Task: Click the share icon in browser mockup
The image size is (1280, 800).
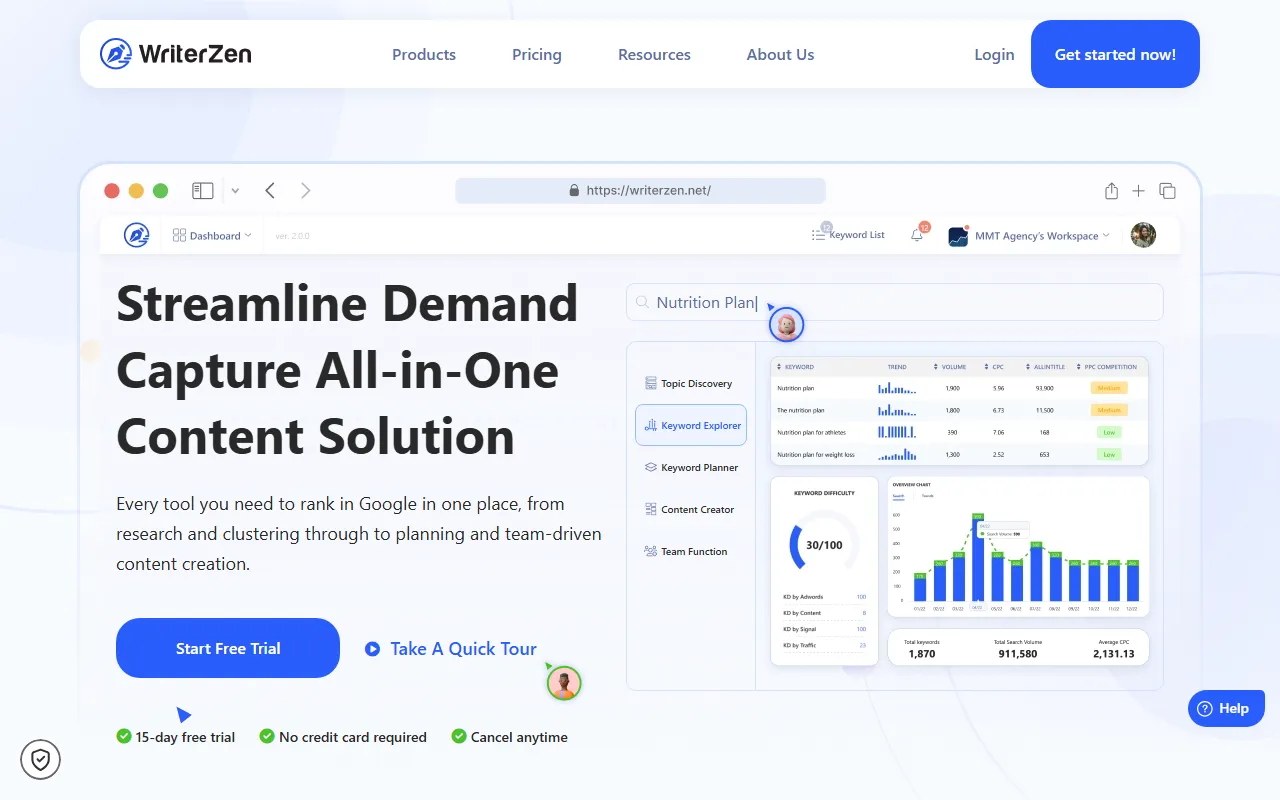Action: (x=1111, y=191)
